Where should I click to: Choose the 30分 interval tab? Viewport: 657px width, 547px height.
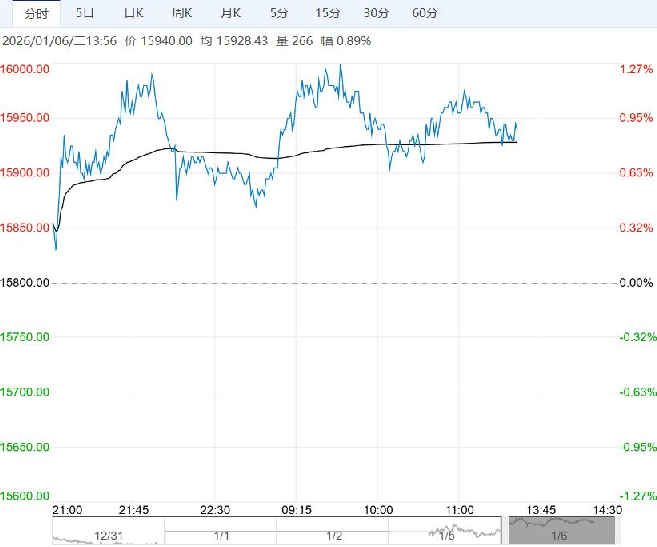pos(376,13)
